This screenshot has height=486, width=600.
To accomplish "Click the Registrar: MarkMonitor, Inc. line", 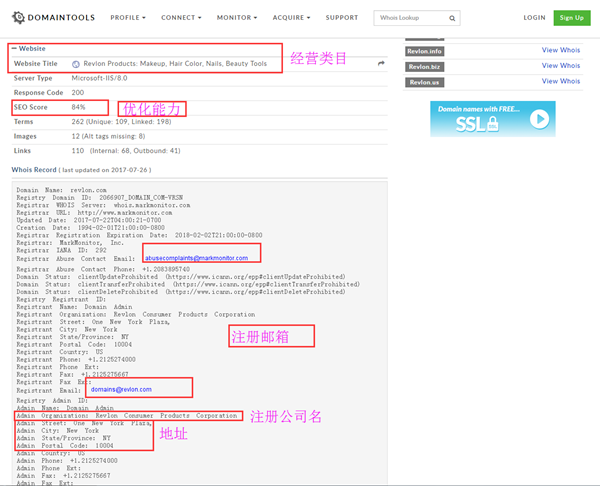I will [x=70, y=243].
